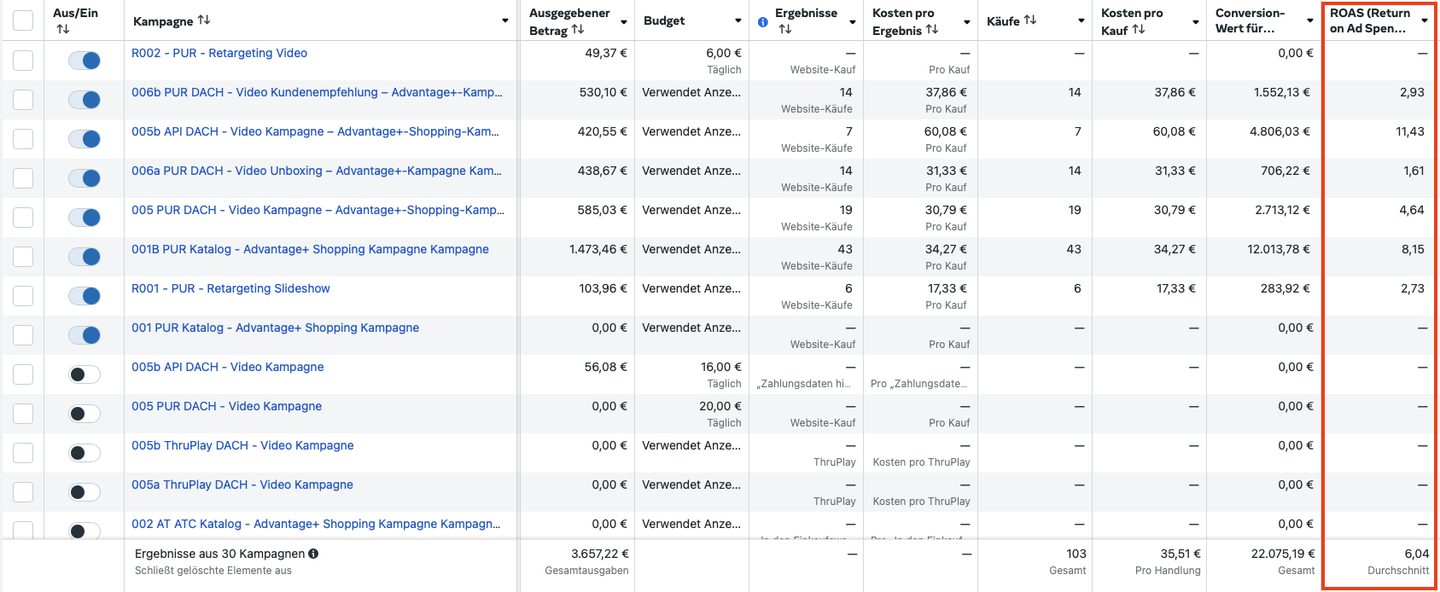Screen dimensions: 1440x592
Task: Open Ergebnisse column dropdown arrow
Action: click(853, 21)
